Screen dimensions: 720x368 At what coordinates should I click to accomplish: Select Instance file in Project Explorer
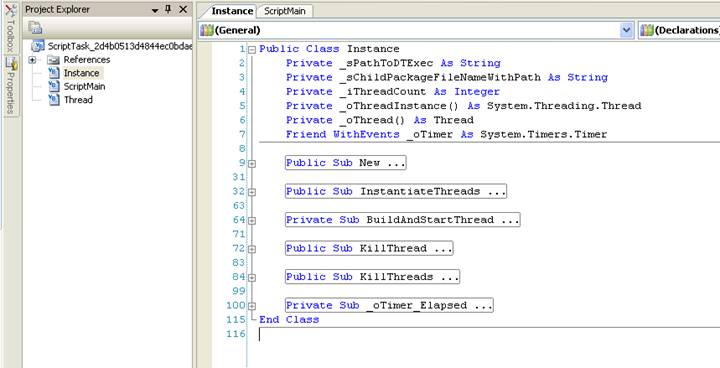(x=81, y=73)
